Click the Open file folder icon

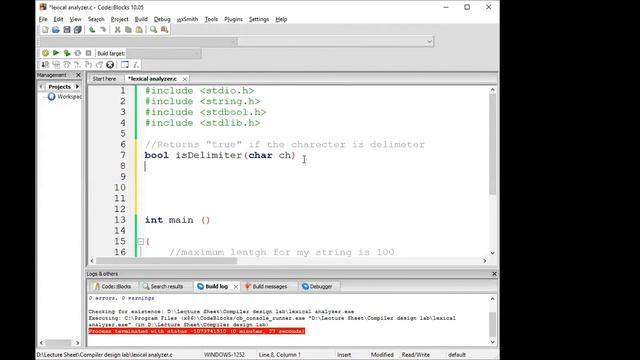[56, 30]
